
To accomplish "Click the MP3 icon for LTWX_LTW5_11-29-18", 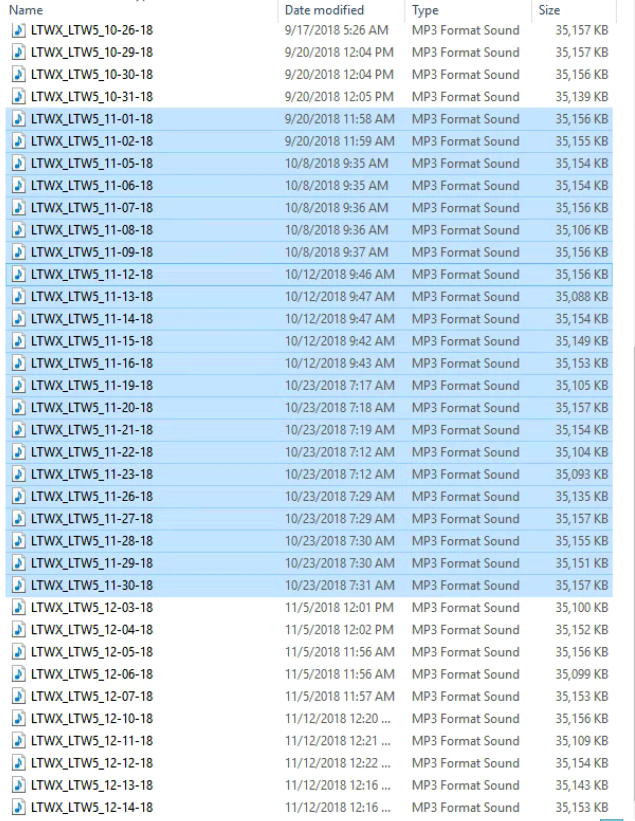I will 19,563.
